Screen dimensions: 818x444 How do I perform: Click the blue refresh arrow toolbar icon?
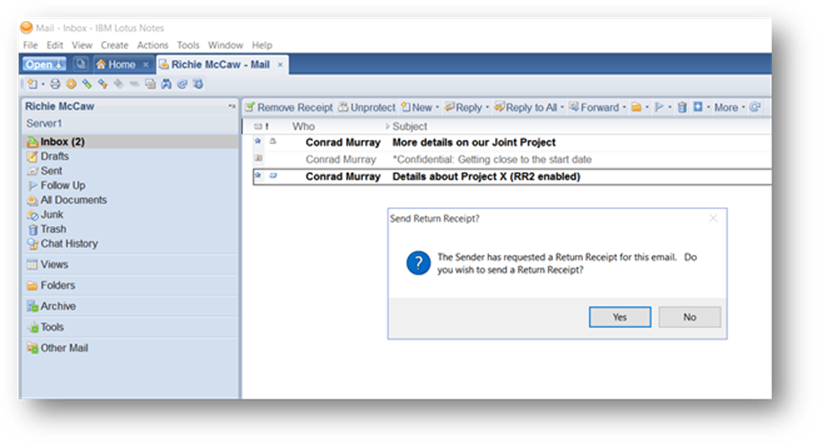pyautogui.click(x=182, y=84)
